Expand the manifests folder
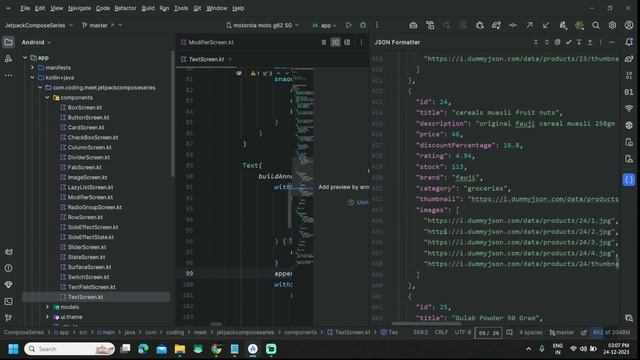 (x=33, y=68)
